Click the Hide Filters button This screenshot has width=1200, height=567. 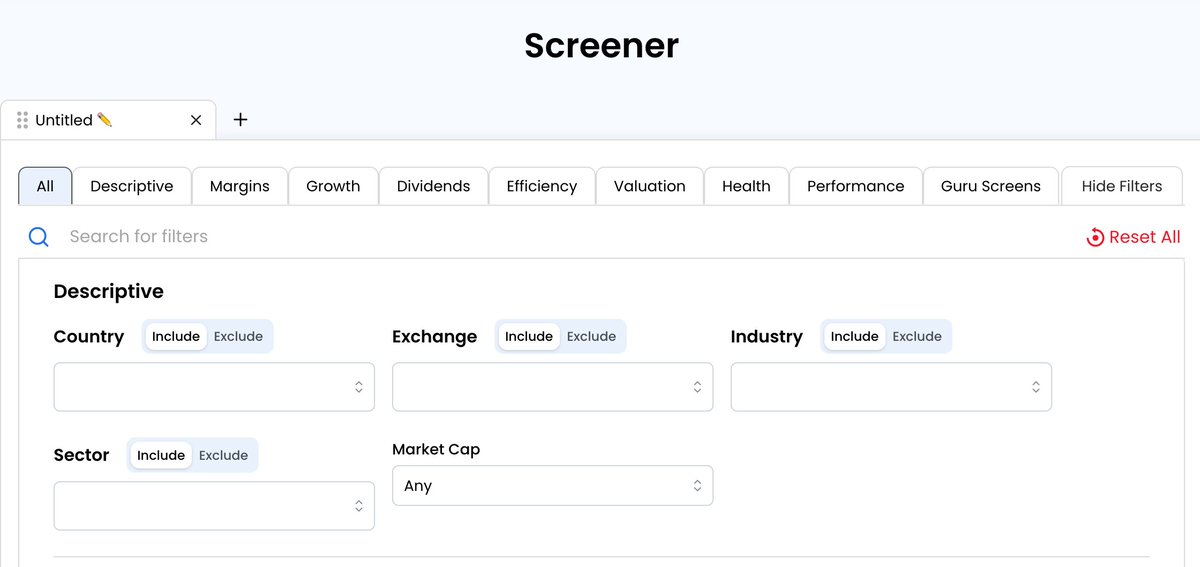(x=1121, y=186)
